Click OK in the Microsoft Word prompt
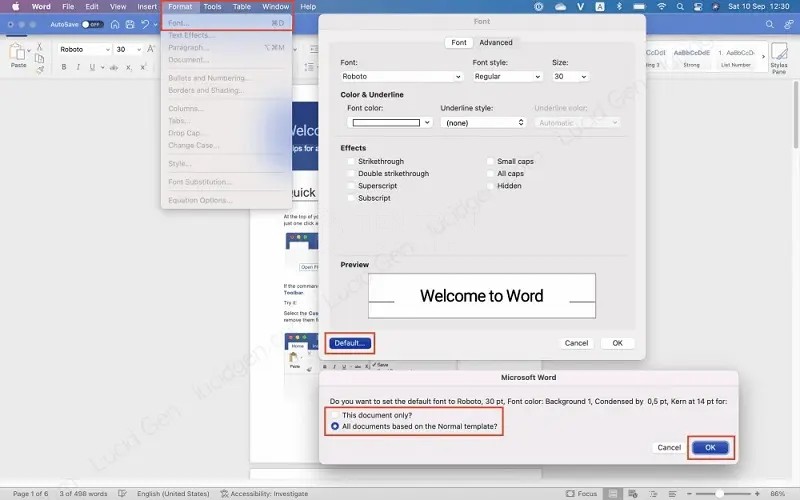The image size is (800, 500). 709,447
